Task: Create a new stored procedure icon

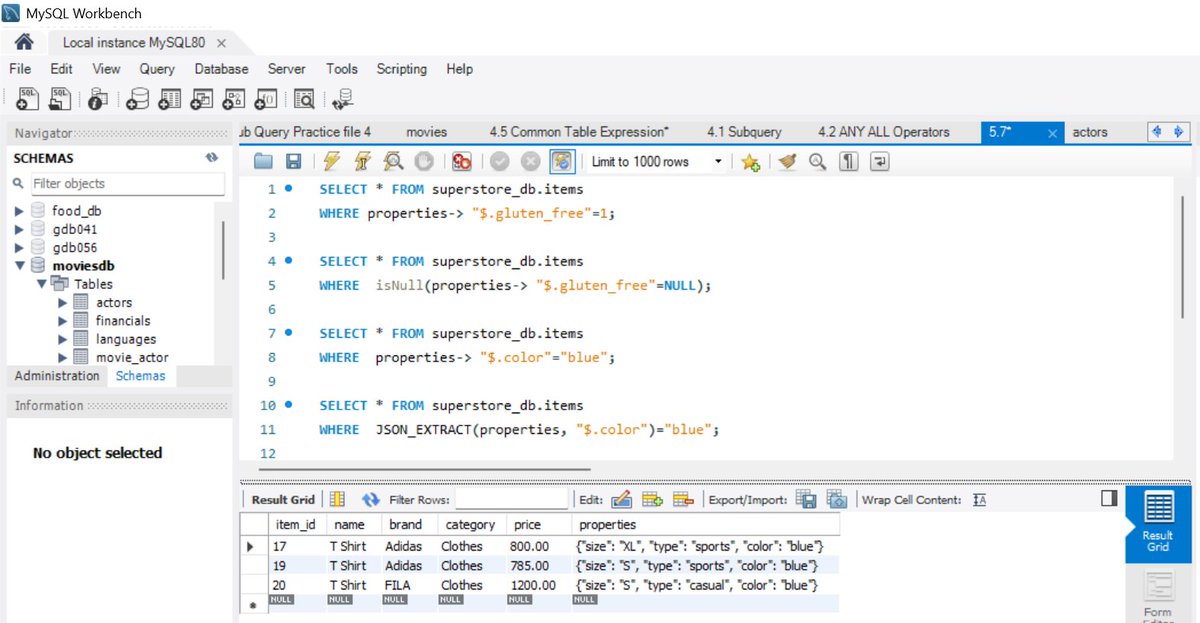Action: (234, 98)
